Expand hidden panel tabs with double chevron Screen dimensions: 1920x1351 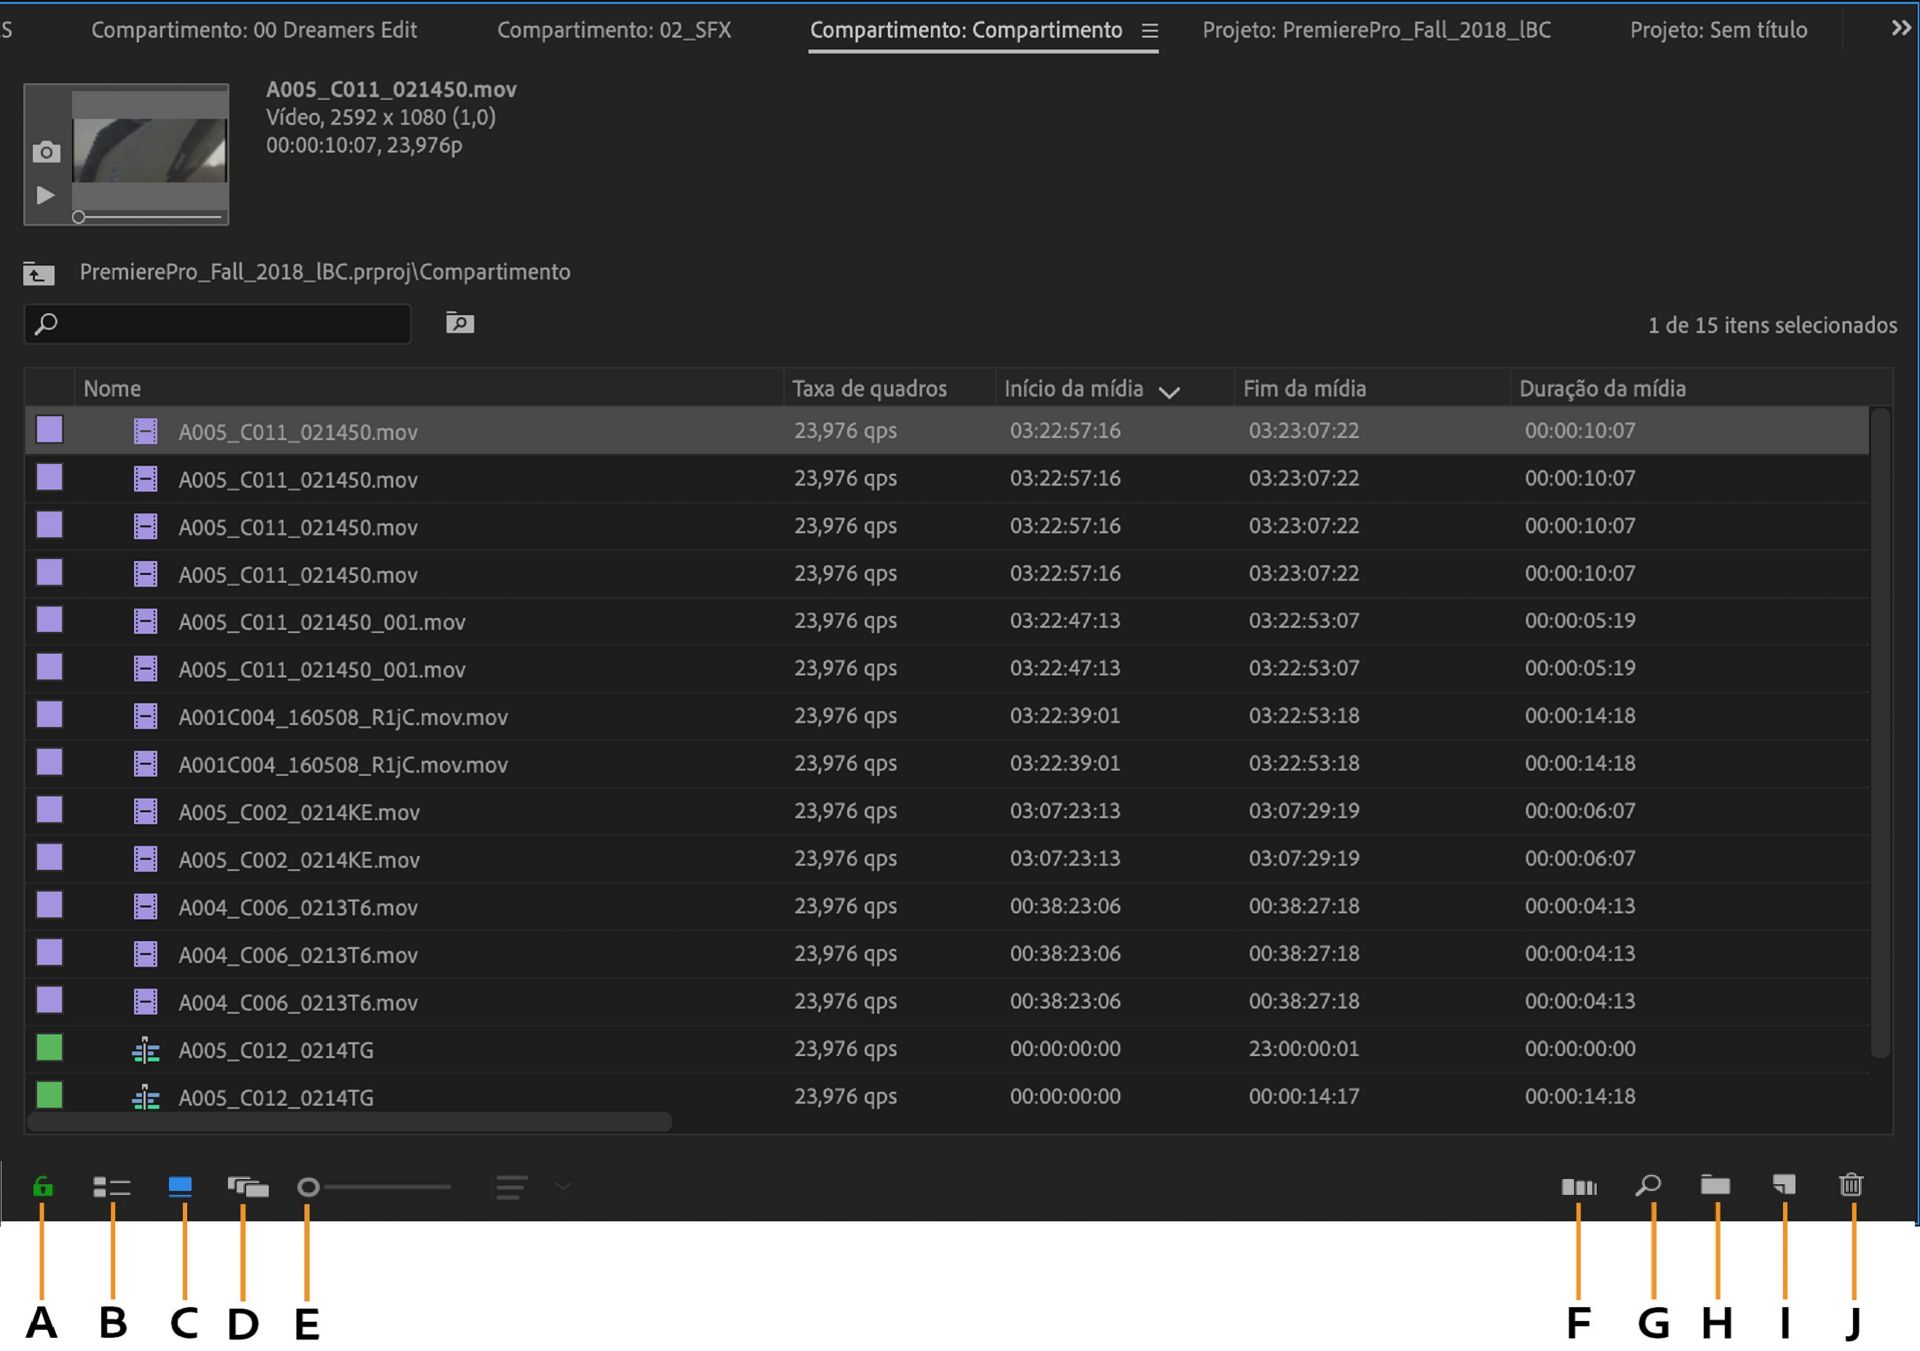coord(1900,29)
